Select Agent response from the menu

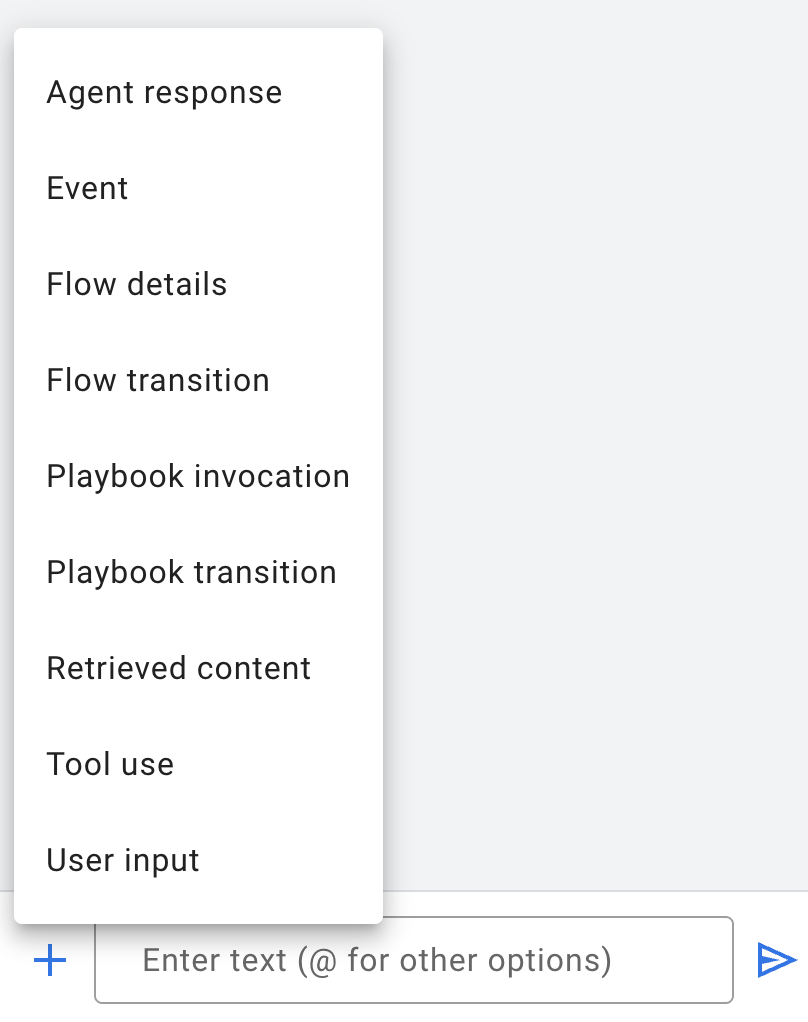[164, 93]
